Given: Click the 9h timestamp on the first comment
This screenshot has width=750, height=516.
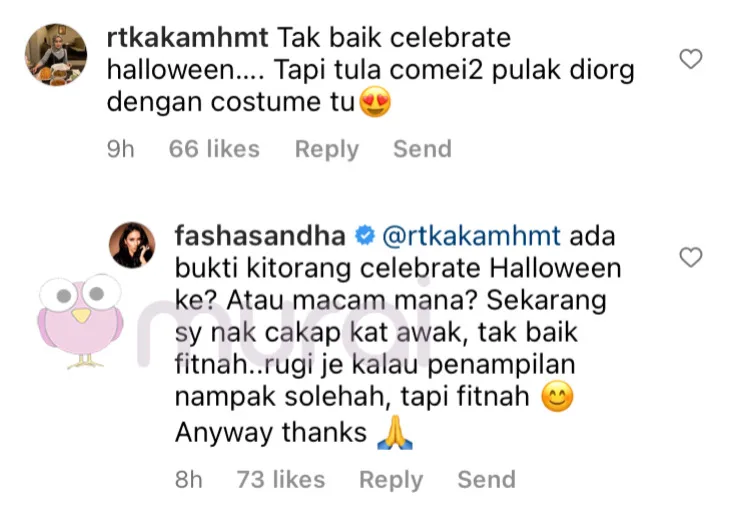Looking at the screenshot, I should [121, 149].
